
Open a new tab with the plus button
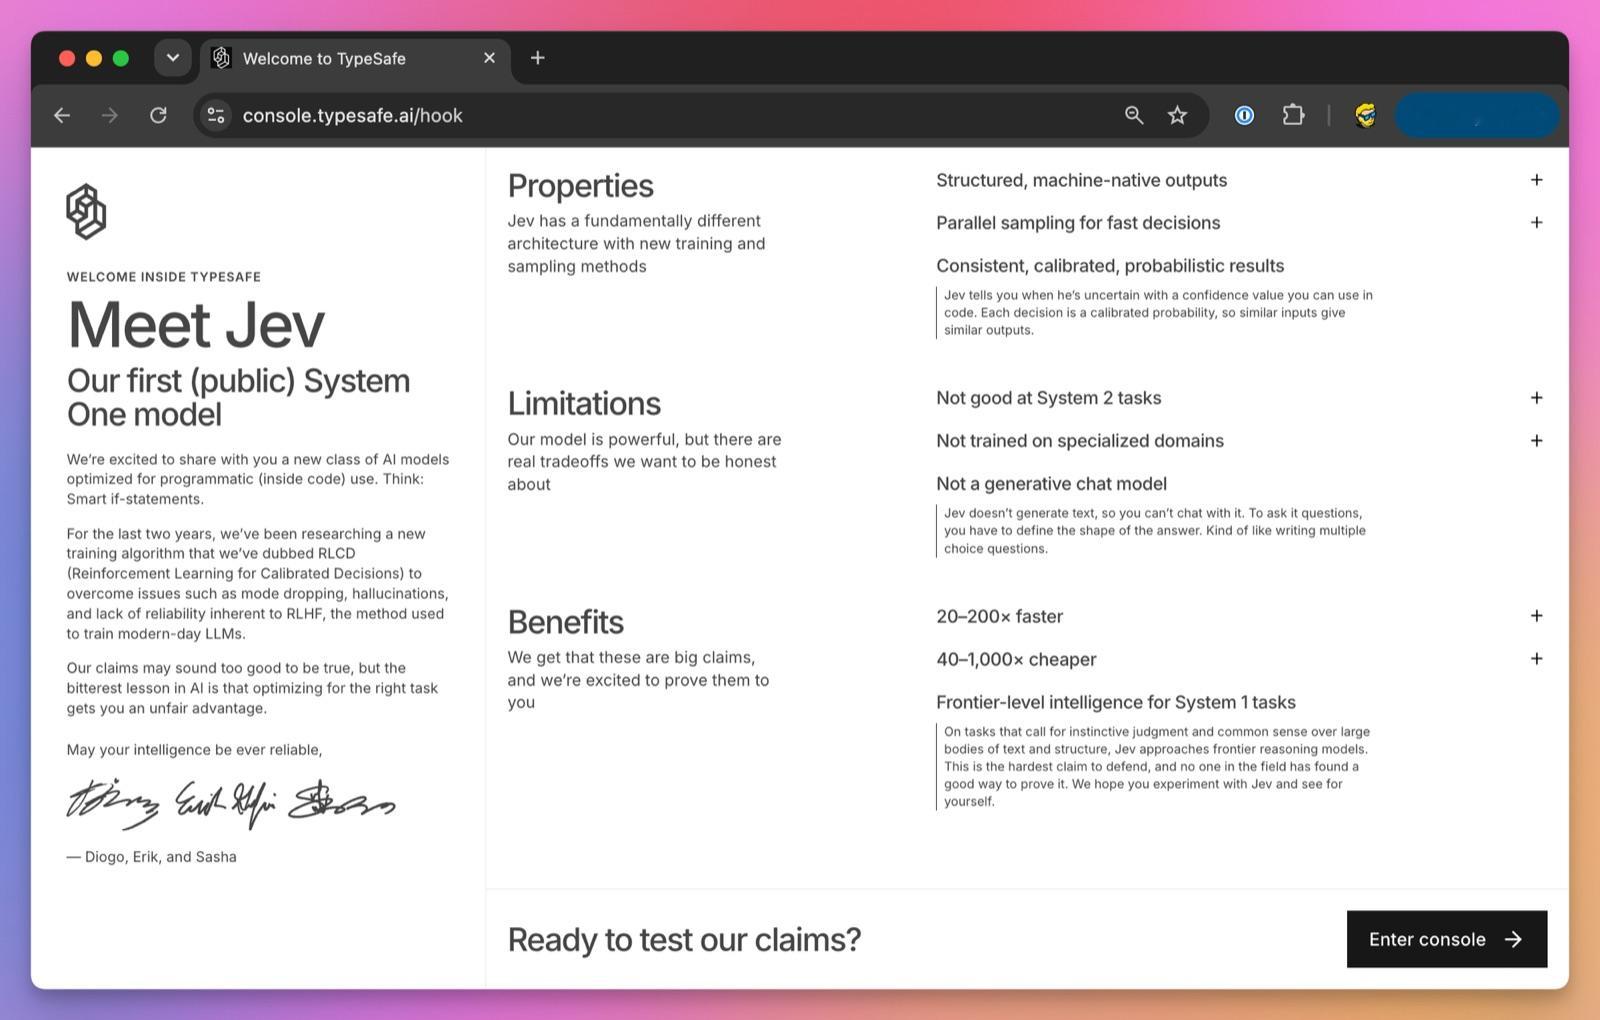(537, 58)
